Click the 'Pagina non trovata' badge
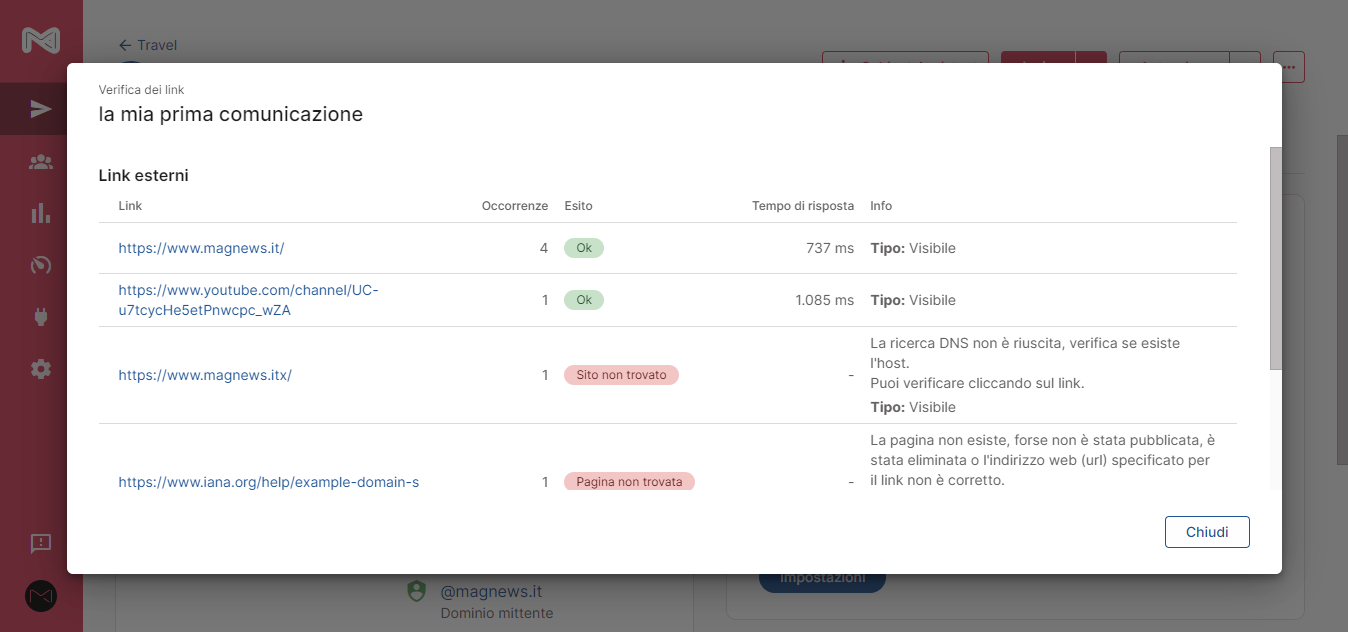This screenshot has height=632, width=1348. click(x=629, y=482)
